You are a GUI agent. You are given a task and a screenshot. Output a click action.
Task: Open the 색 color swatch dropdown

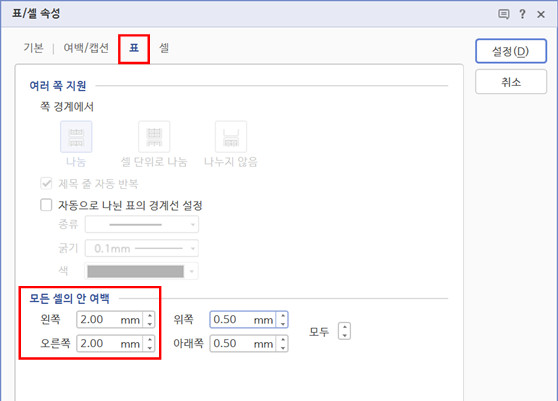(x=142, y=271)
